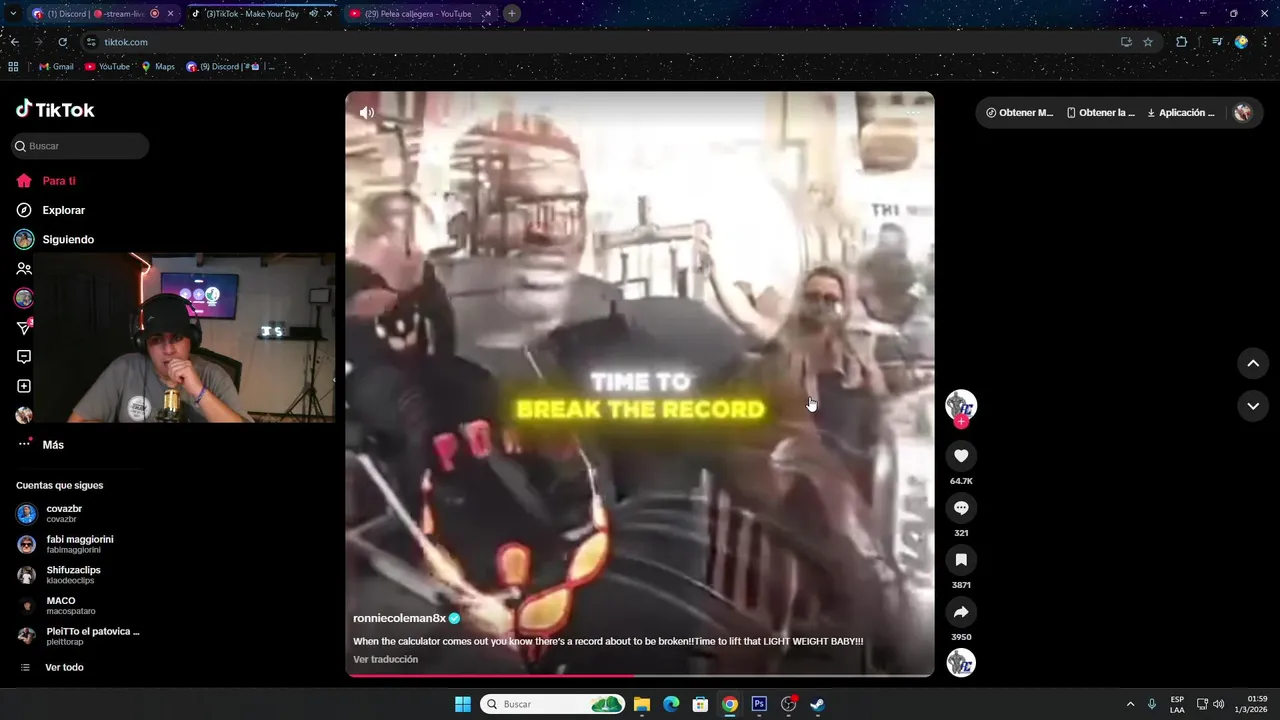Click the TikTok logo
Image resolution: width=1280 pixels, height=720 pixels.
point(55,109)
